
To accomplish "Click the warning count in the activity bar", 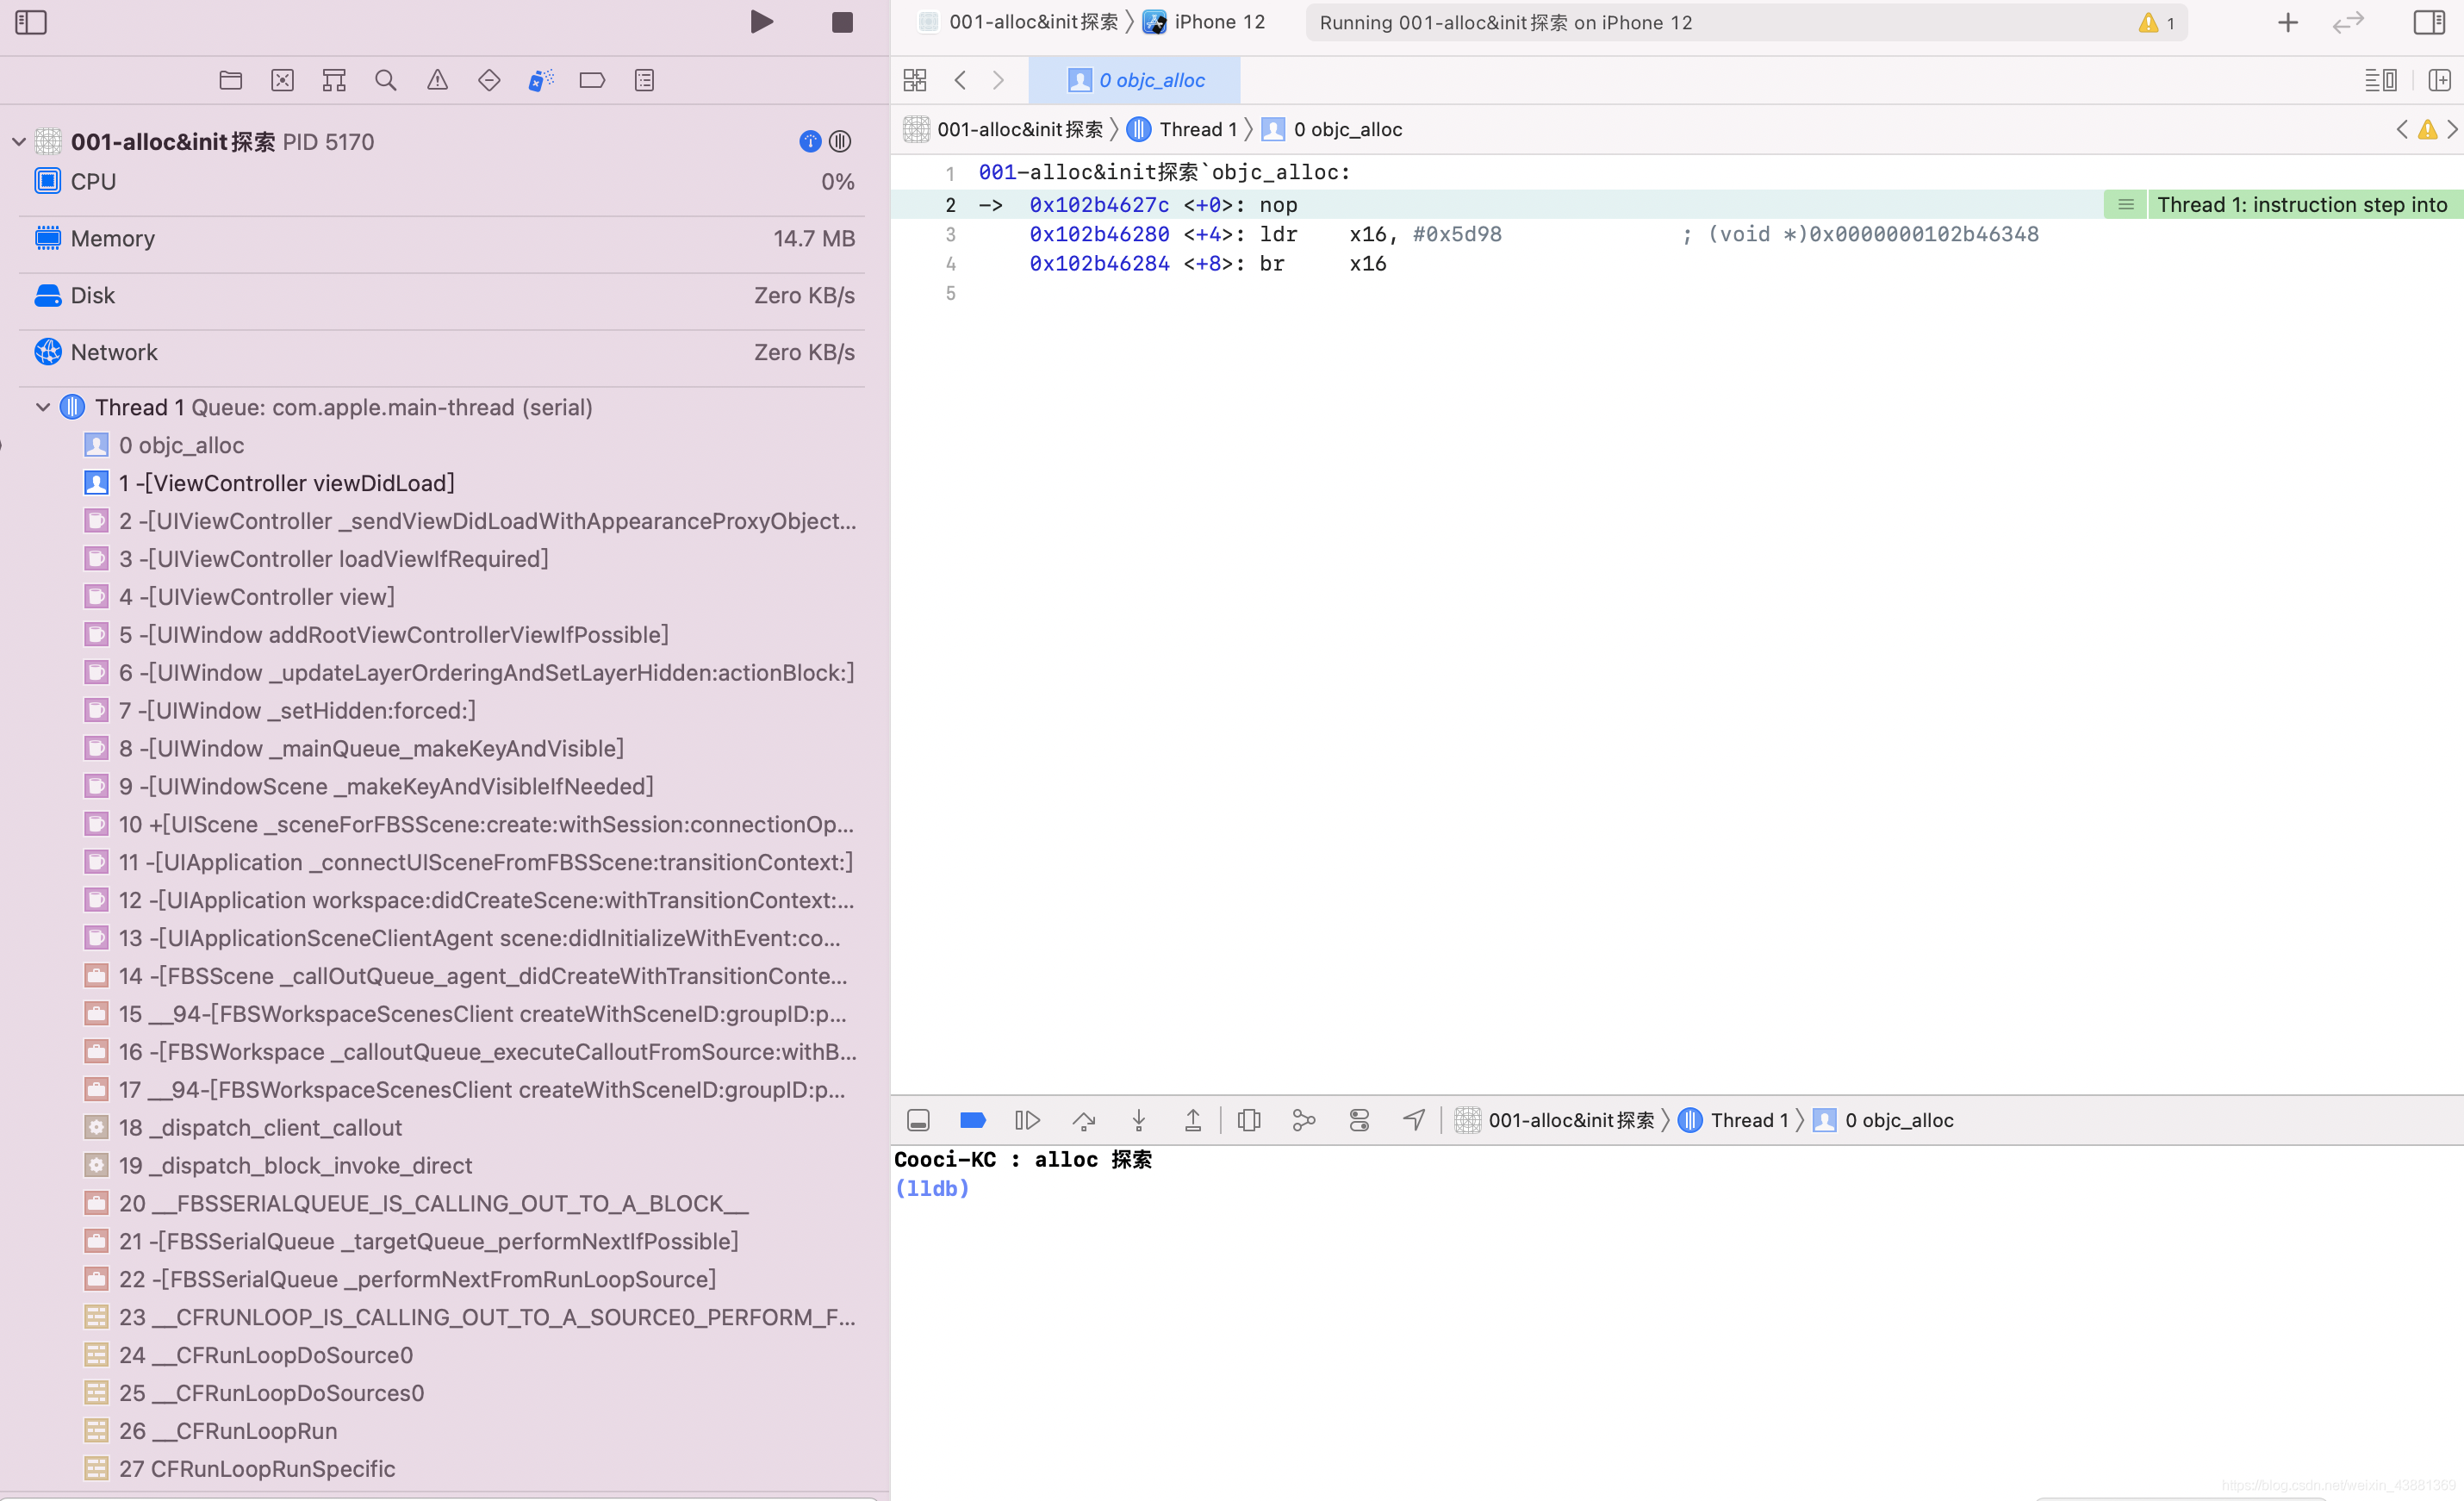I will (2157, 23).
